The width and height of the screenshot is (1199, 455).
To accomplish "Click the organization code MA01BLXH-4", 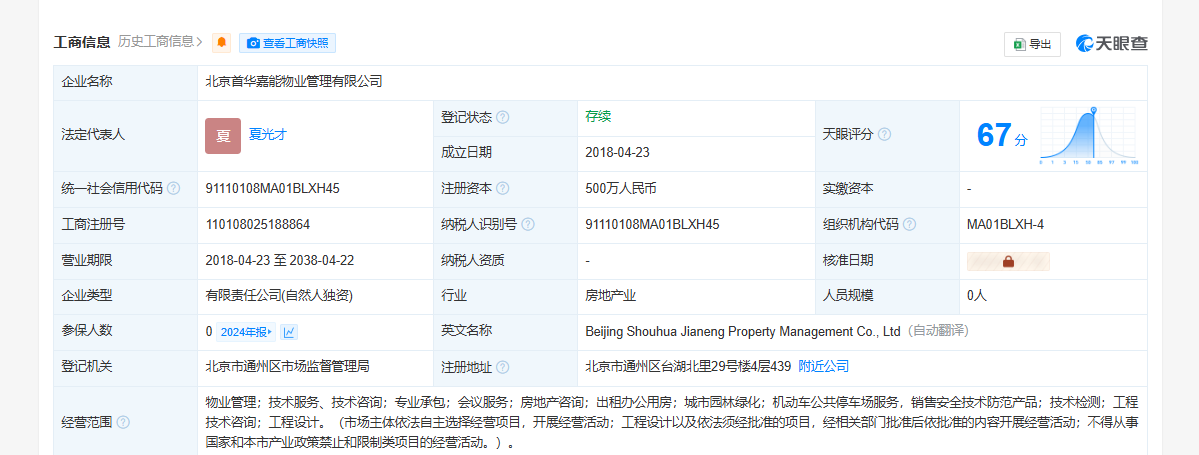I will click(x=1006, y=225).
